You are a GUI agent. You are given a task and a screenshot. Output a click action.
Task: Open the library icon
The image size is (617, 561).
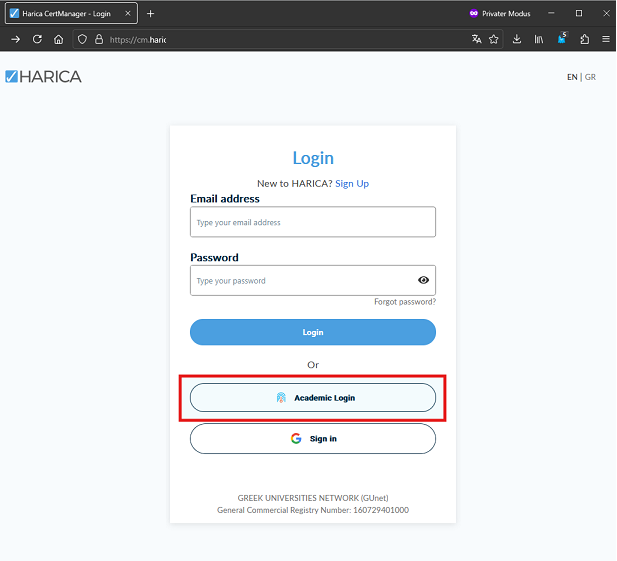coord(539,39)
